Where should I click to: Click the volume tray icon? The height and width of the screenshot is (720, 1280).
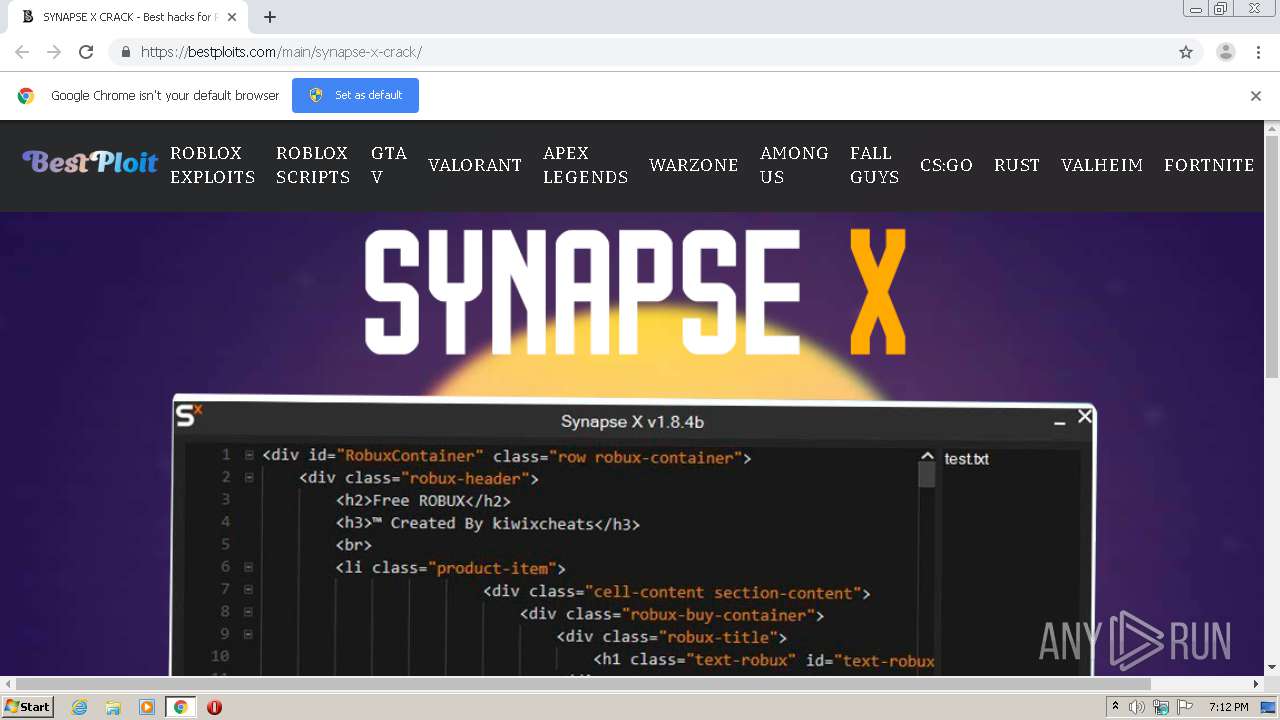tap(1137, 707)
